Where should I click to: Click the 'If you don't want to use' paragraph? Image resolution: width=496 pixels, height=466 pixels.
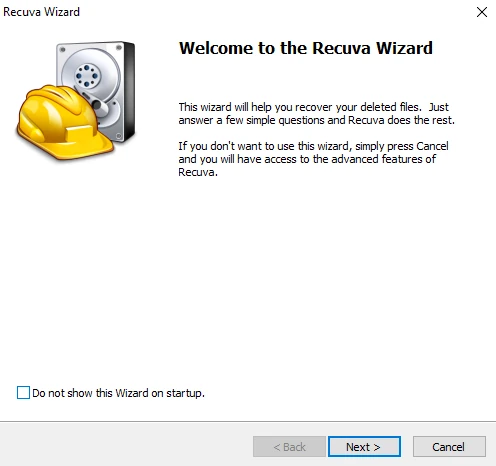point(313,159)
